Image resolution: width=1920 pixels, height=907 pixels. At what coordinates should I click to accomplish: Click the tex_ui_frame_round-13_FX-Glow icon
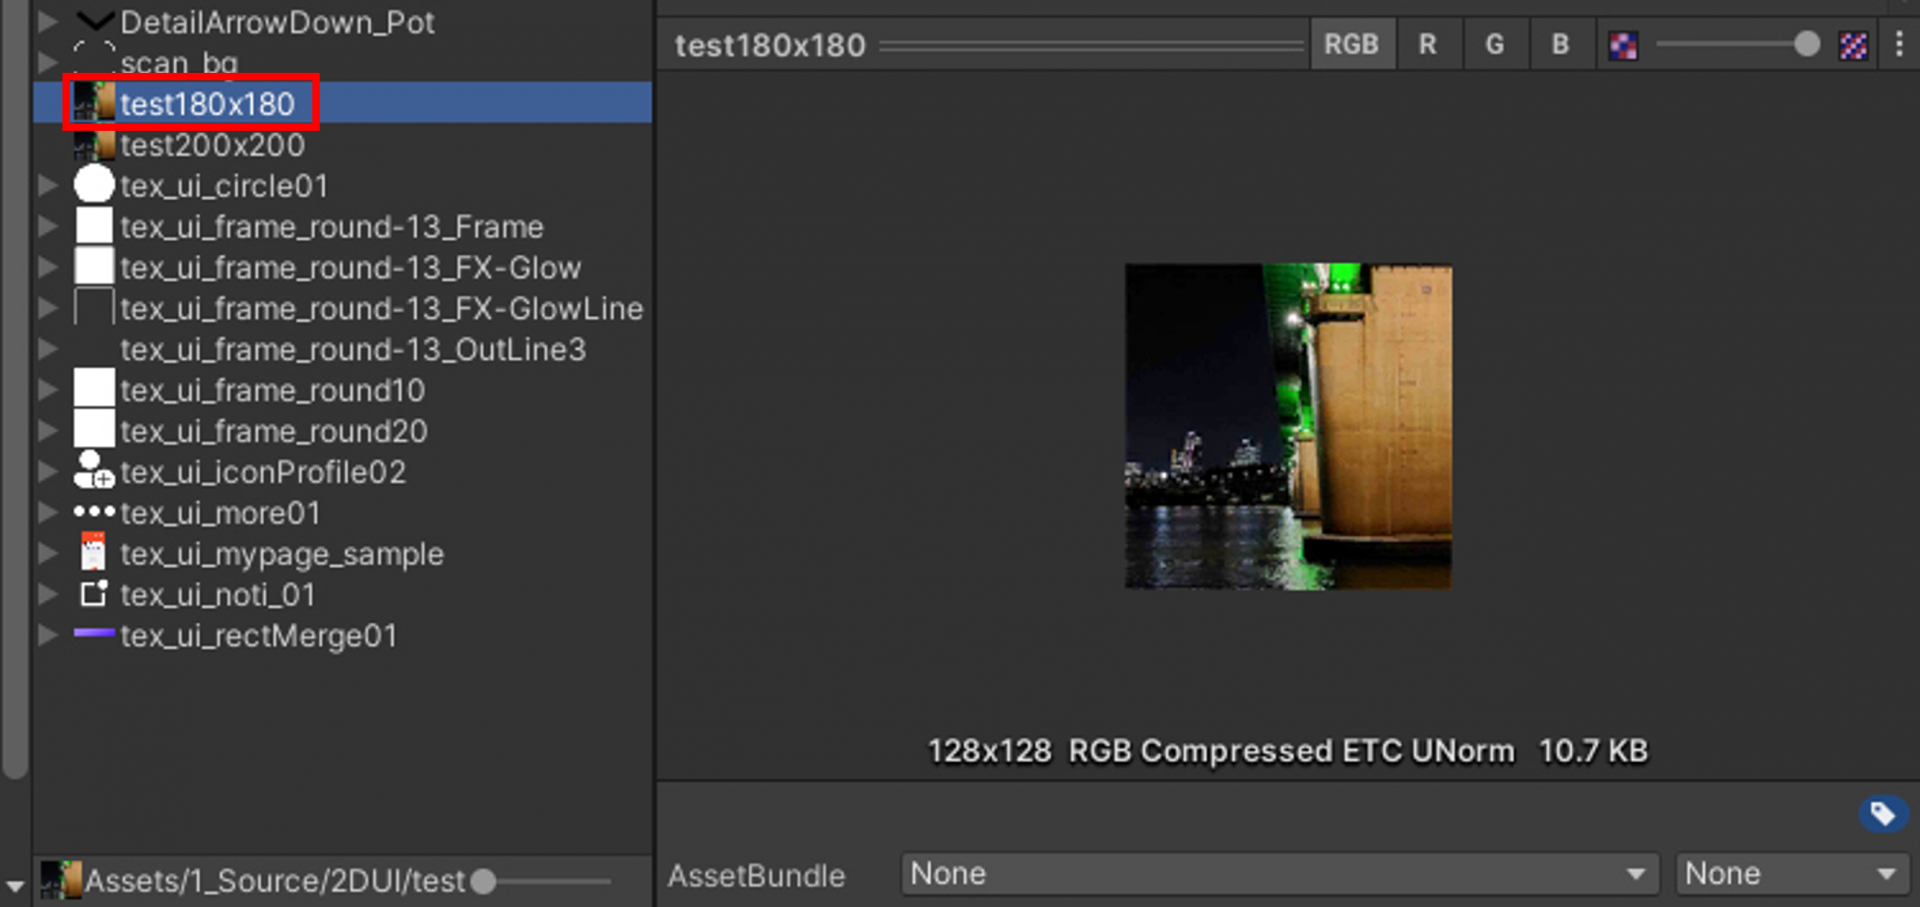pyautogui.click(x=94, y=267)
